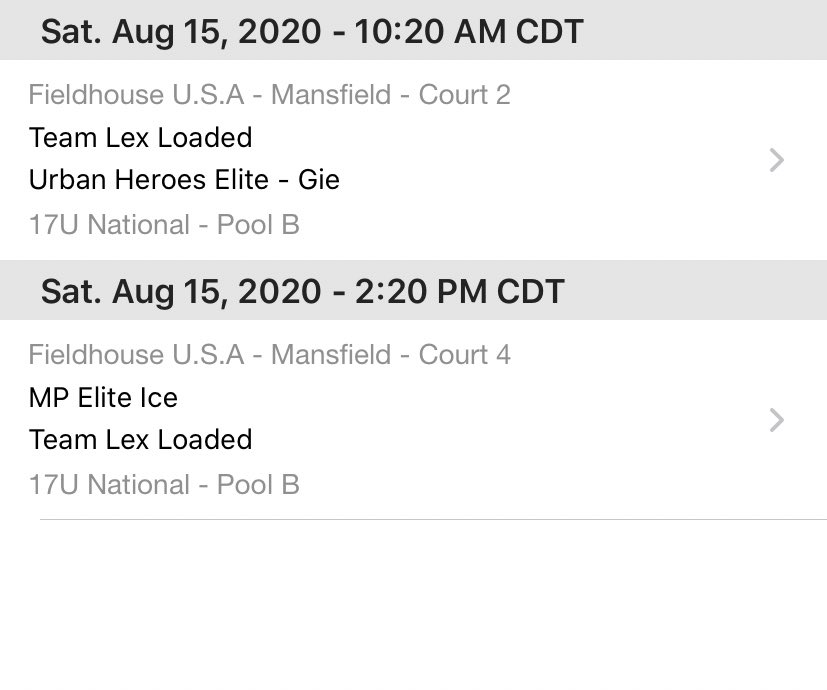Tap Fieldhouse U.S.A - Mansfield - Court 4 location
827x690 pixels.
(270, 354)
